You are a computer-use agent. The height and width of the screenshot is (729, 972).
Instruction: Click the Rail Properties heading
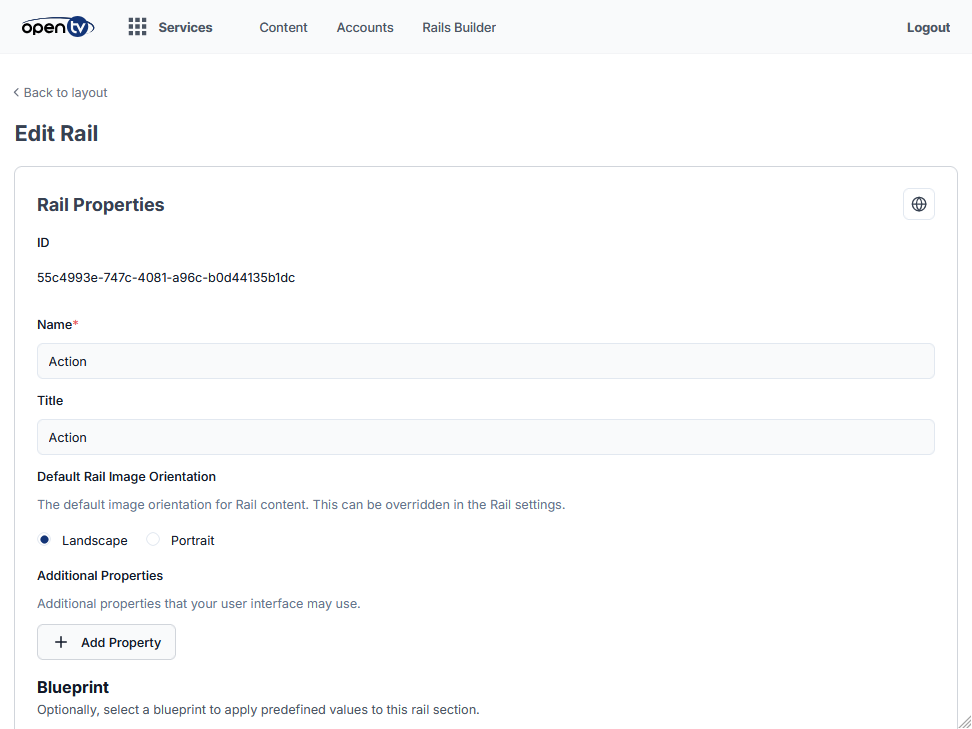point(101,205)
